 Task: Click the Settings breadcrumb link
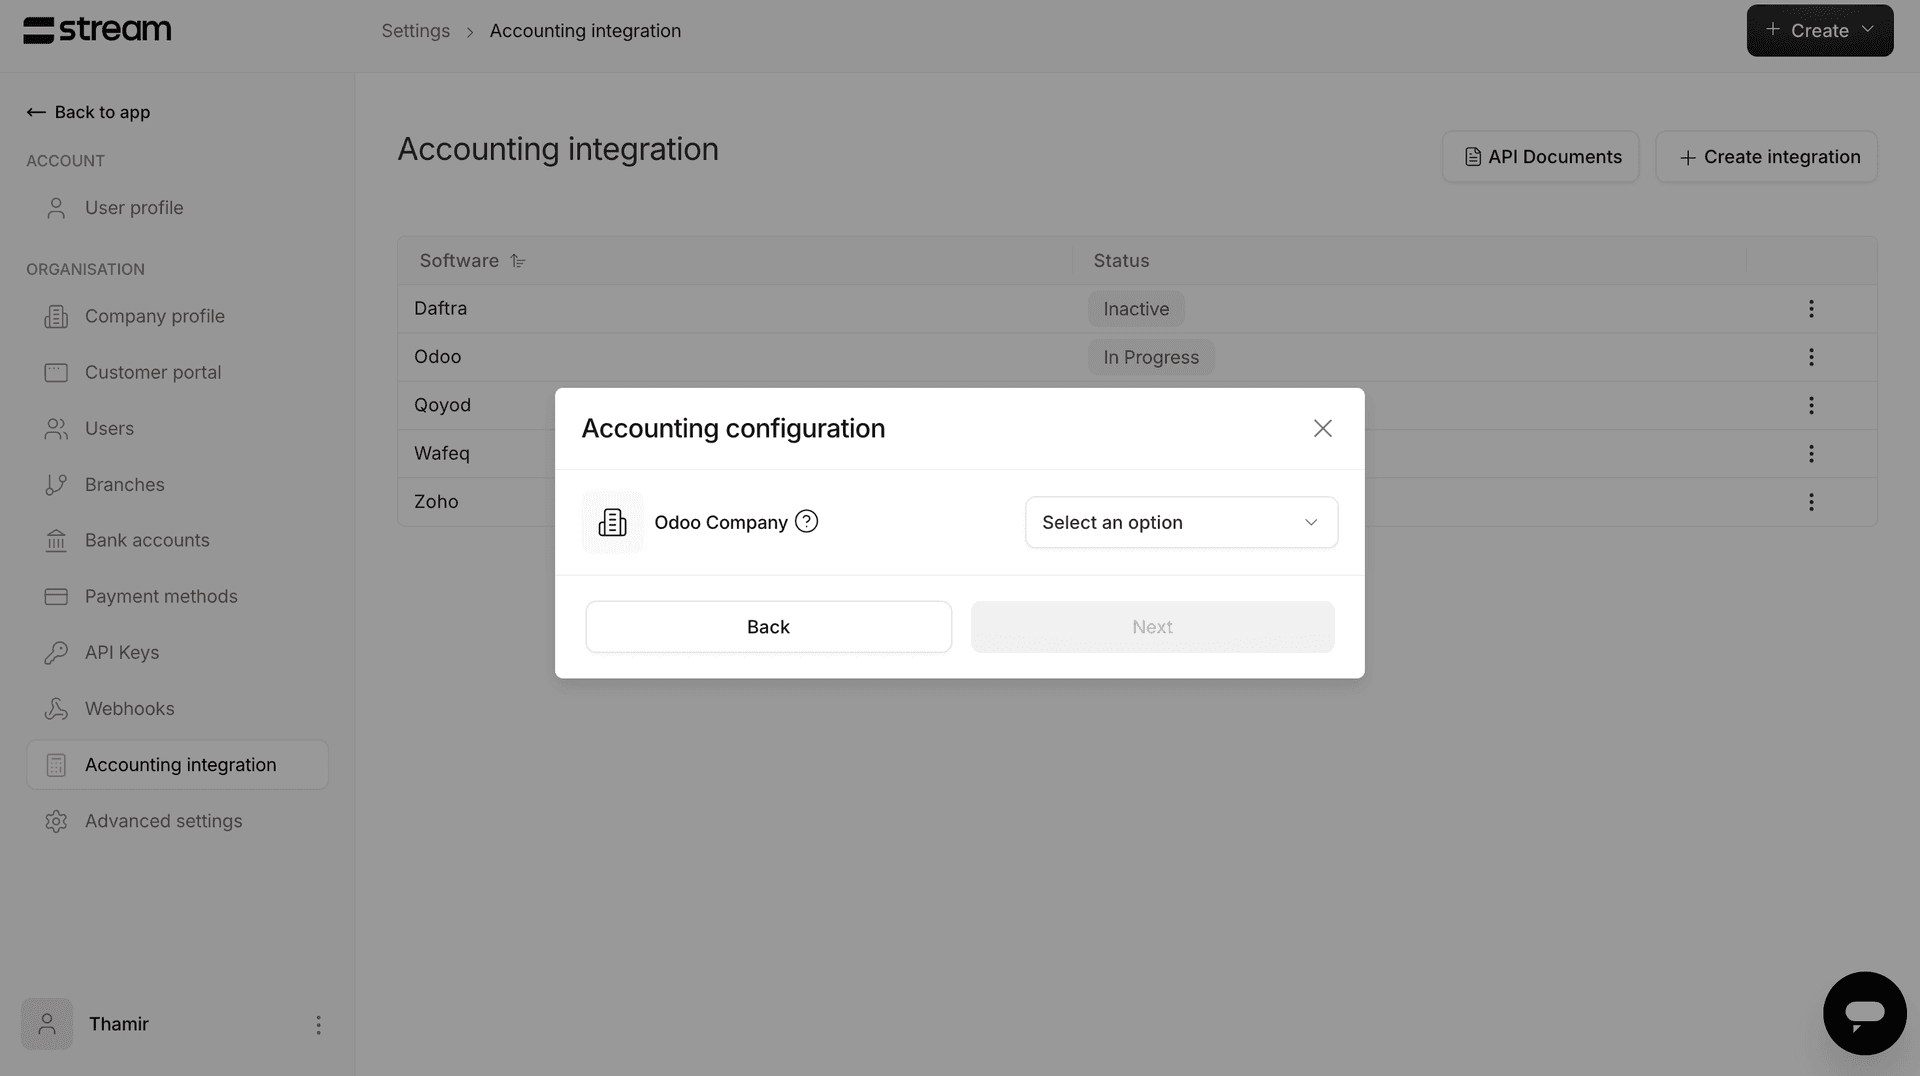[415, 31]
